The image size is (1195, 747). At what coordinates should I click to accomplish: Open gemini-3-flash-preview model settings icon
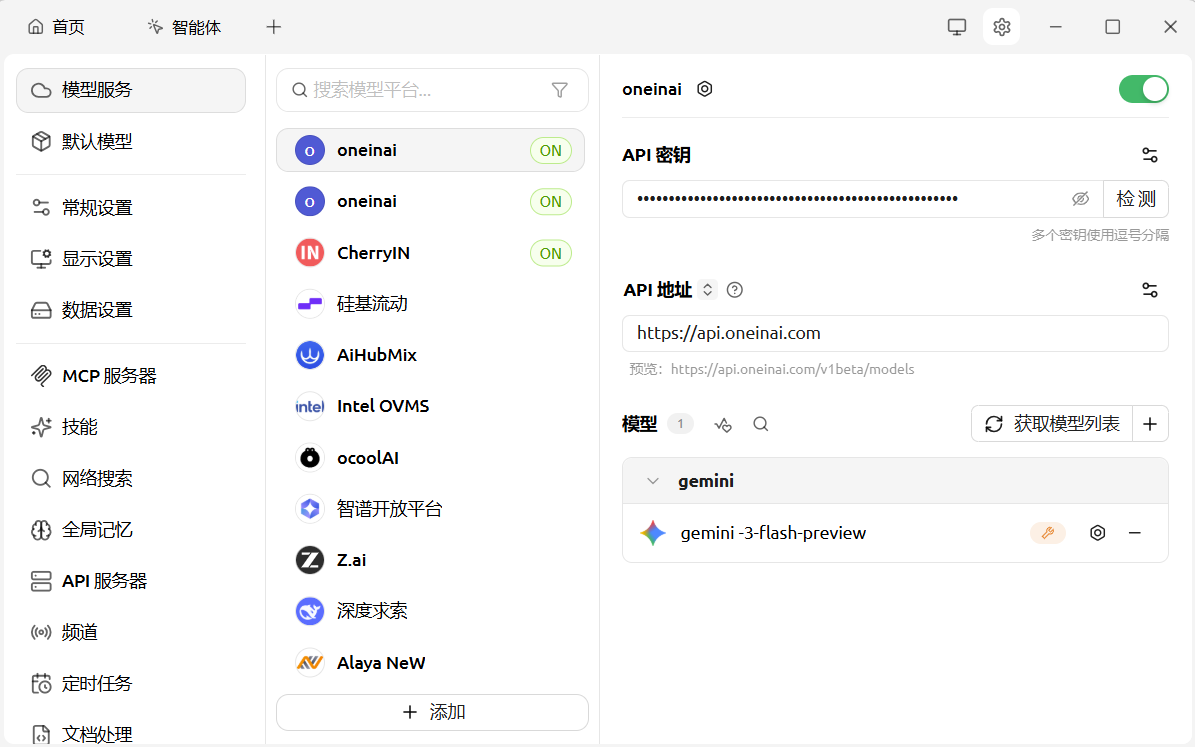(1097, 533)
